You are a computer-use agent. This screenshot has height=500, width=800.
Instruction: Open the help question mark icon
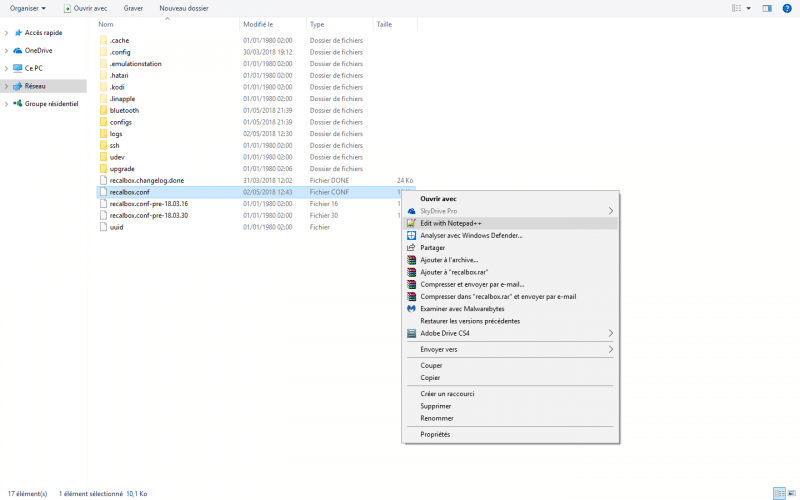tap(788, 8)
